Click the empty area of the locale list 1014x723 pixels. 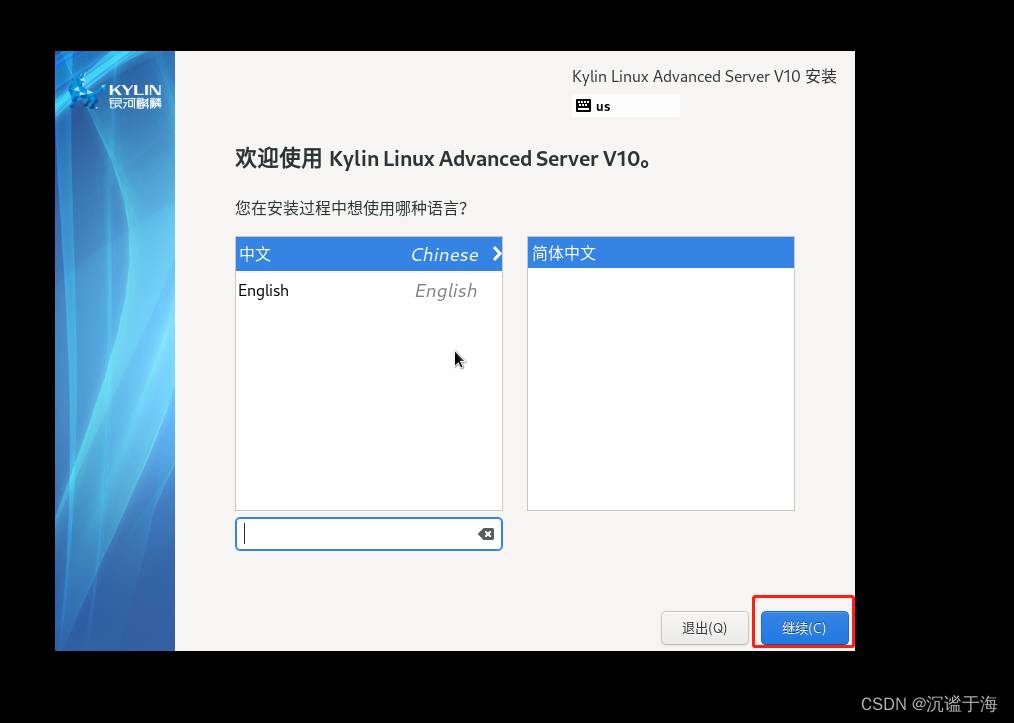pos(660,388)
